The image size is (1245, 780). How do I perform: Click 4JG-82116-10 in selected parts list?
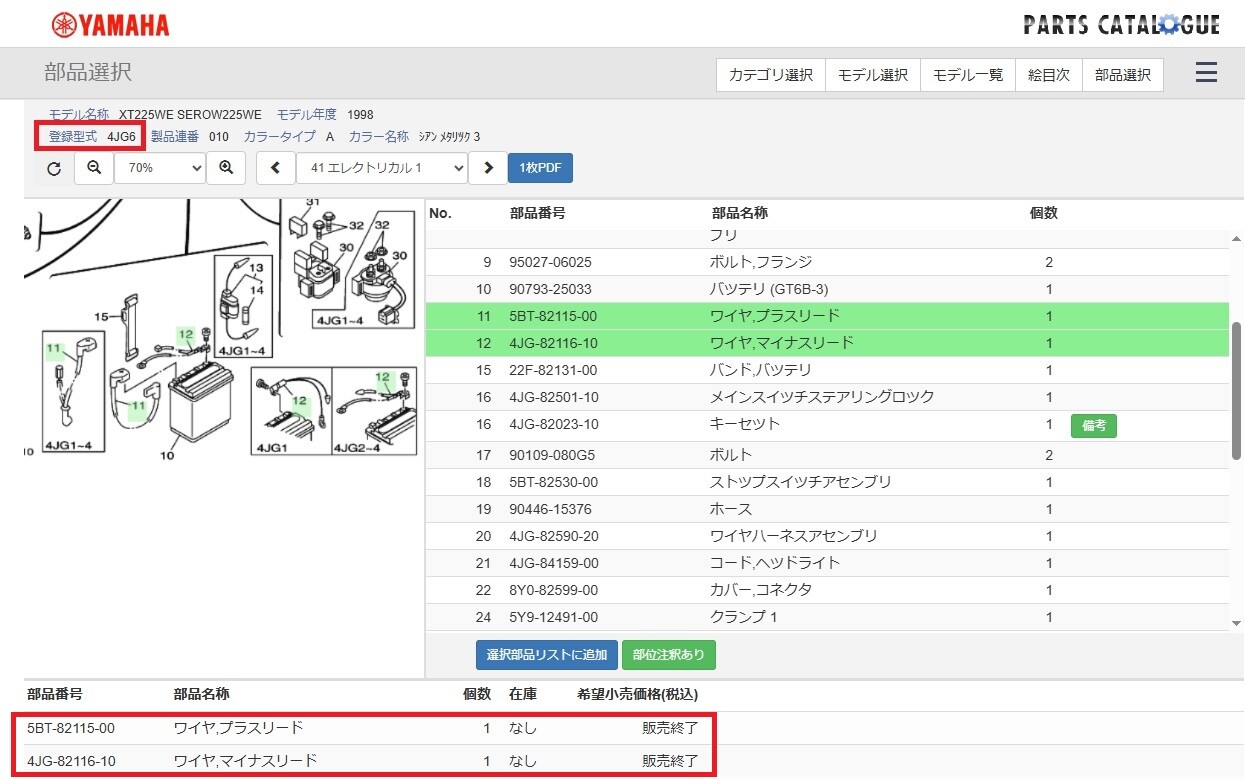tap(71, 761)
